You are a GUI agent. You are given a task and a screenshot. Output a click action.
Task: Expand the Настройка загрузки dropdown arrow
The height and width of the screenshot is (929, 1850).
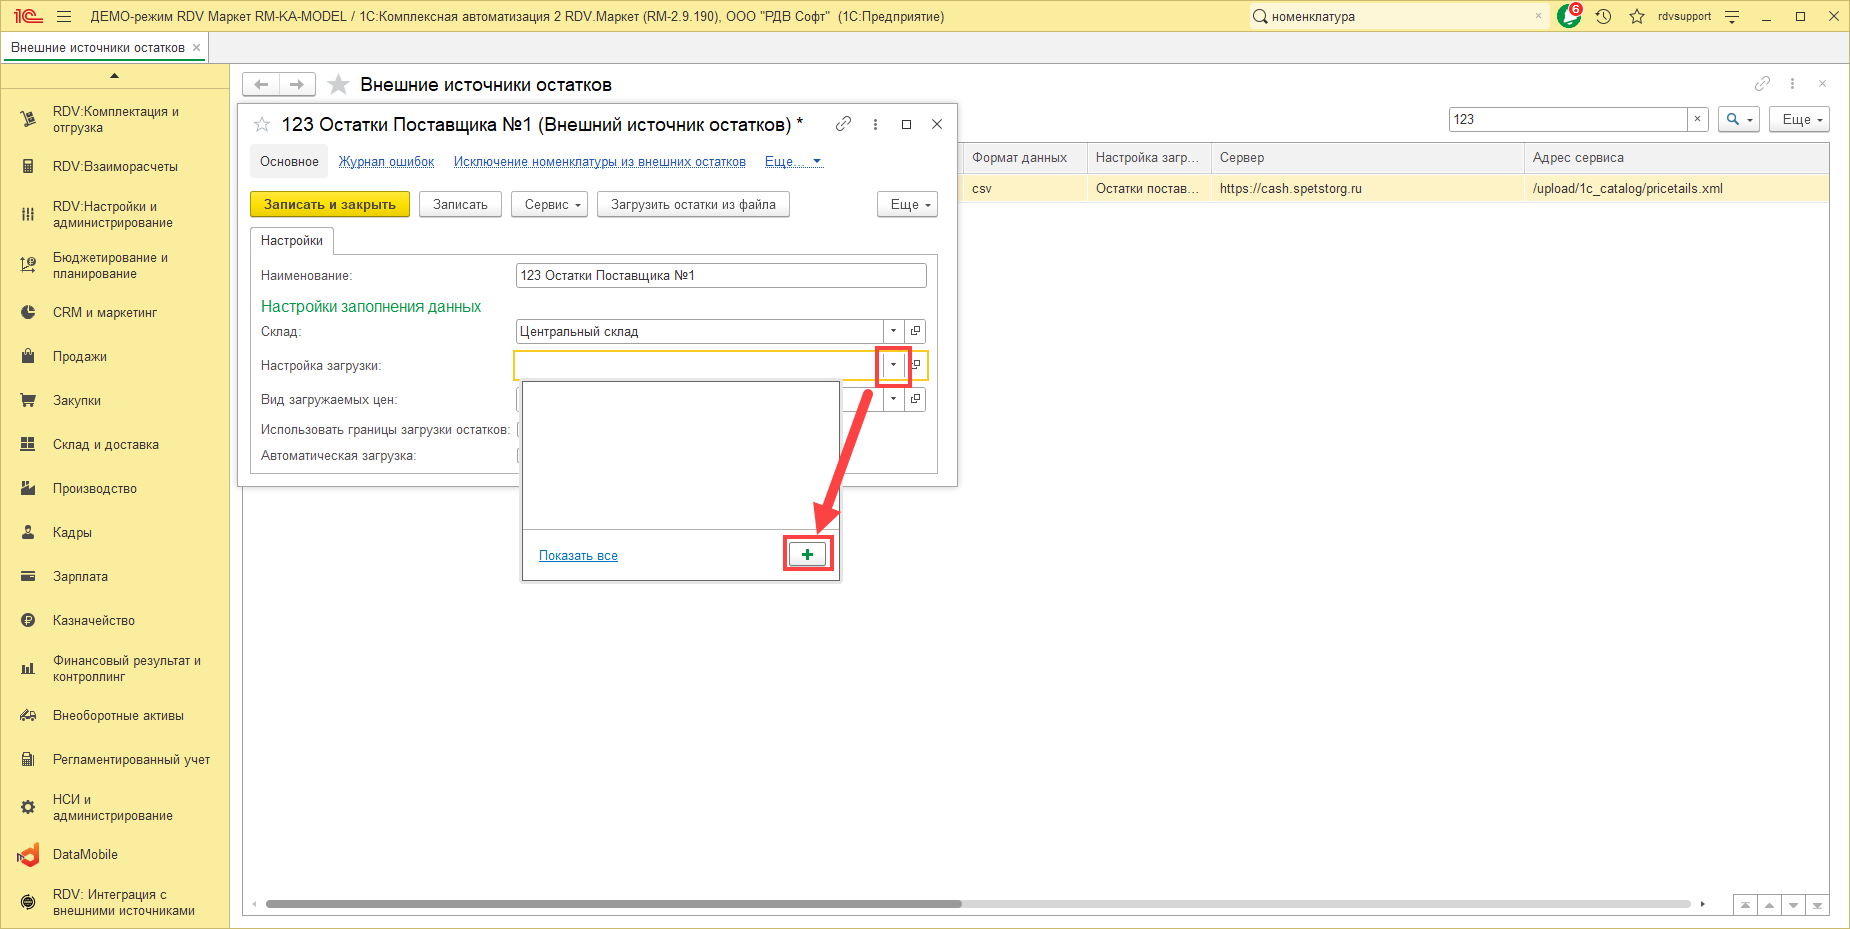click(893, 365)
